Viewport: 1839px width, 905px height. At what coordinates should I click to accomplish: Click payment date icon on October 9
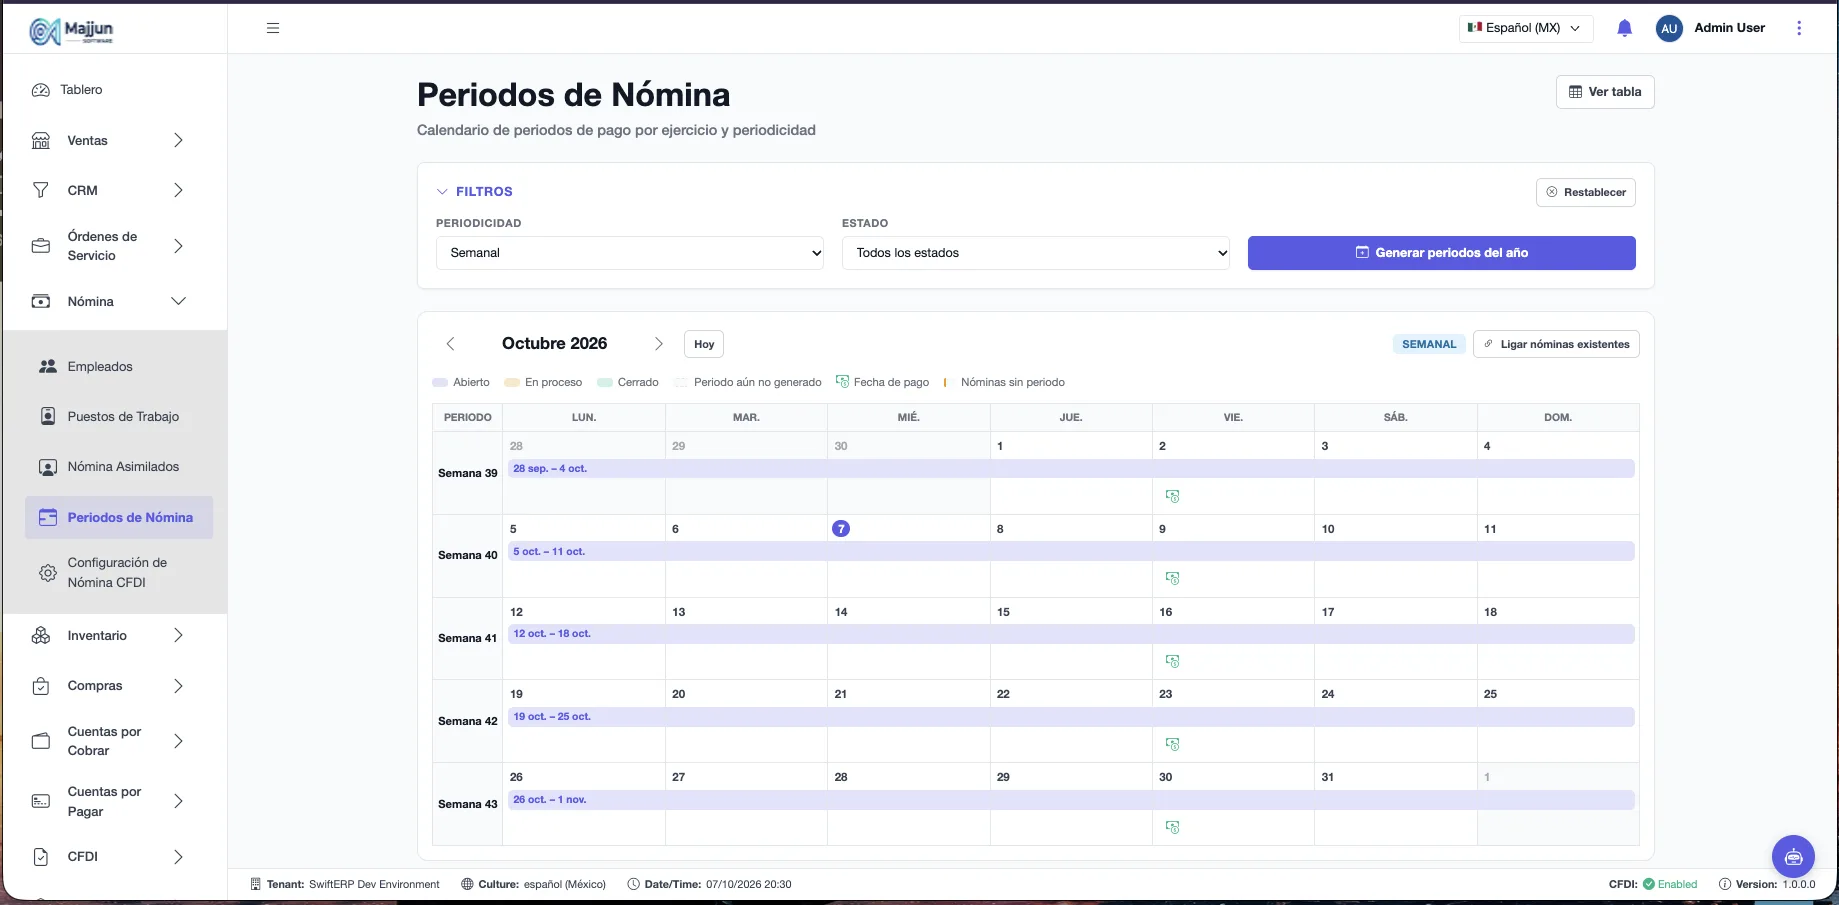tap(1173, 578)
